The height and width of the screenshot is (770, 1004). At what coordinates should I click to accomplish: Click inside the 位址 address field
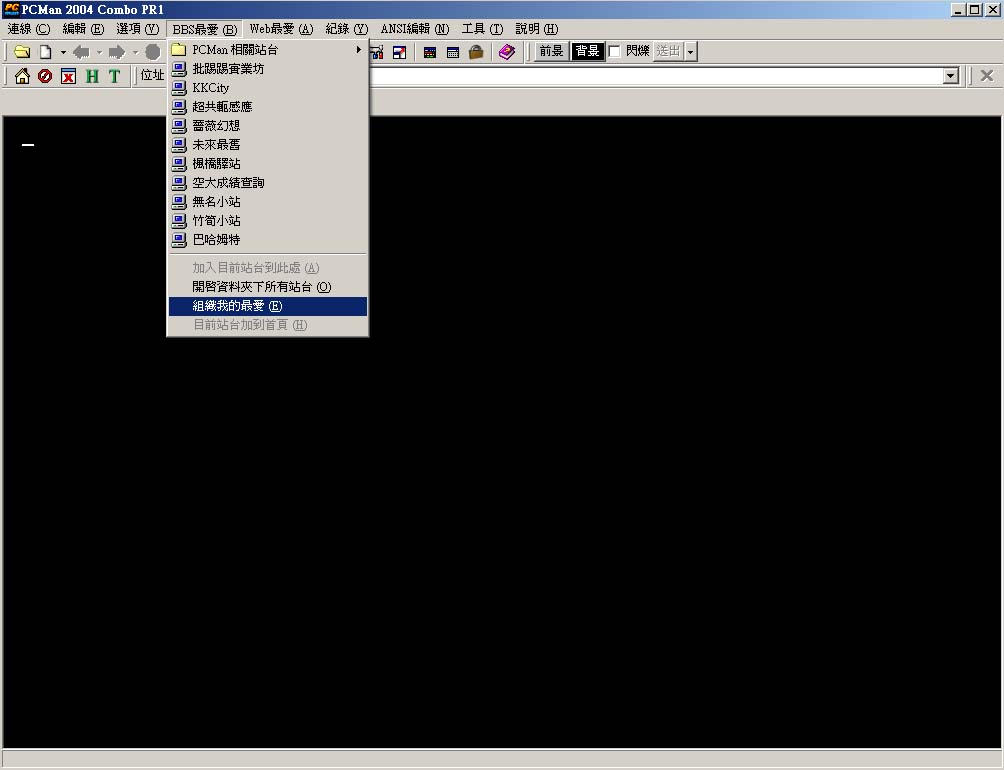(650, 76)
